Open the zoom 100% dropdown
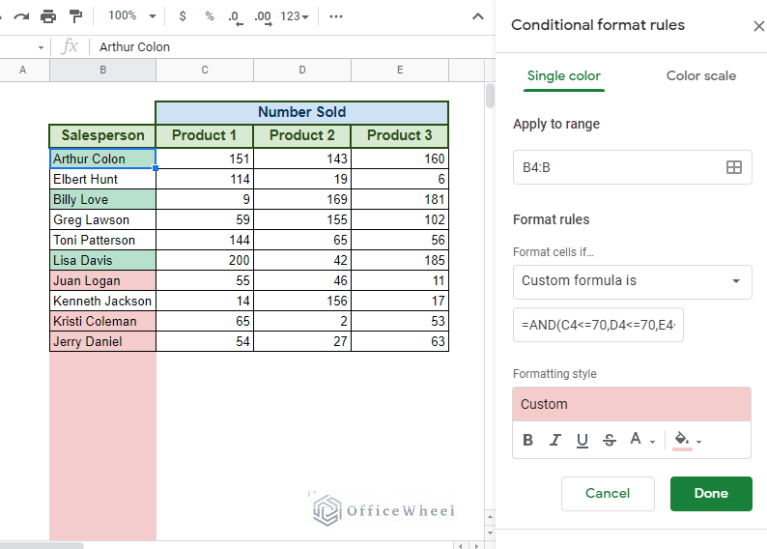The height and width of the screenshot is (549, 767). pos(132,16)
